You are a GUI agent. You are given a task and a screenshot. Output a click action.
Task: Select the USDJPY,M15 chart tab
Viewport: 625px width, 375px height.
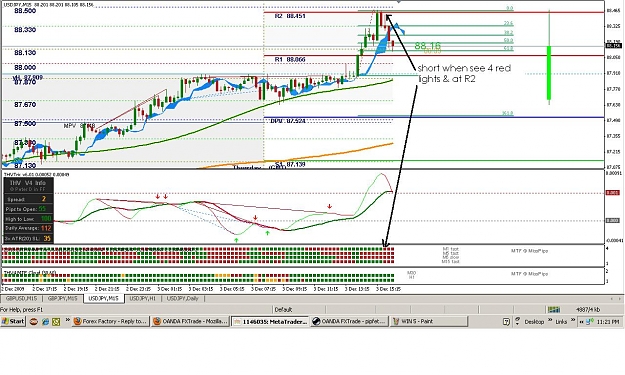tap(104, 298)
